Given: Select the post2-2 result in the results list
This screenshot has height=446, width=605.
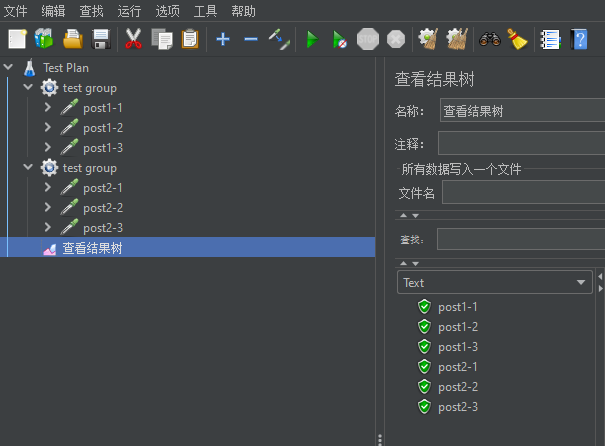Looking at the screenshot, I should point(458,387).
